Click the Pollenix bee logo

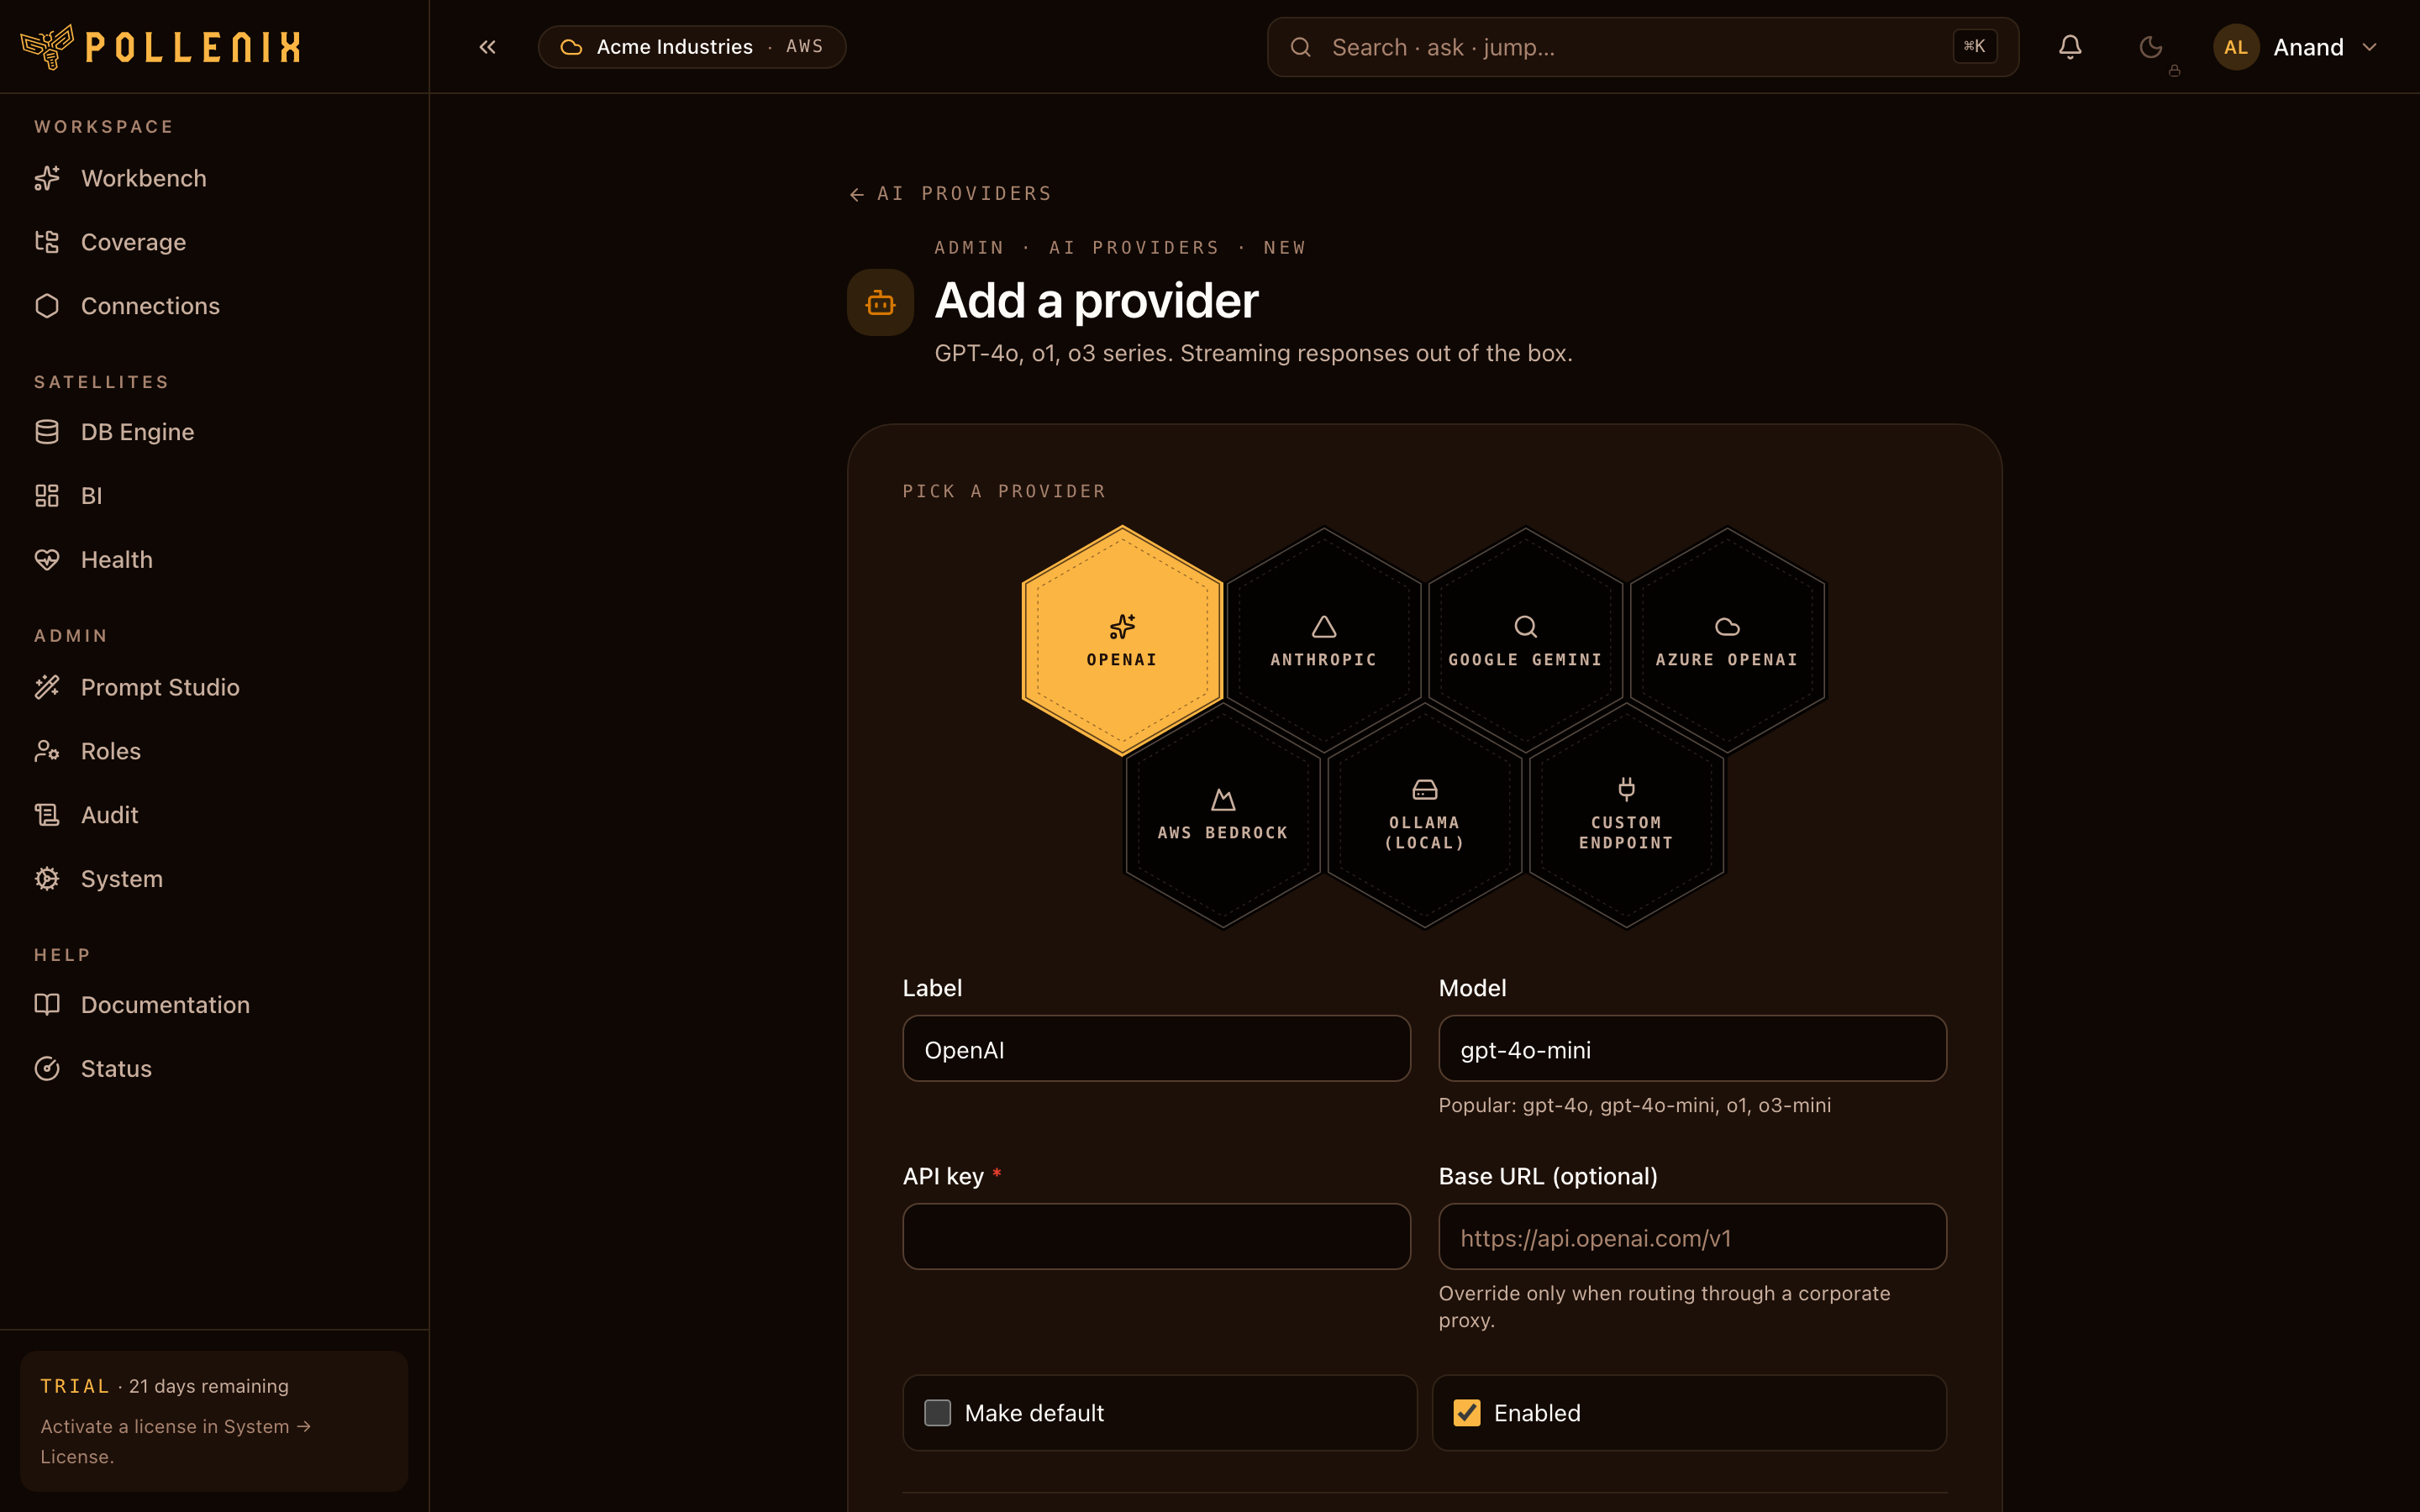(x=47, y=46)
